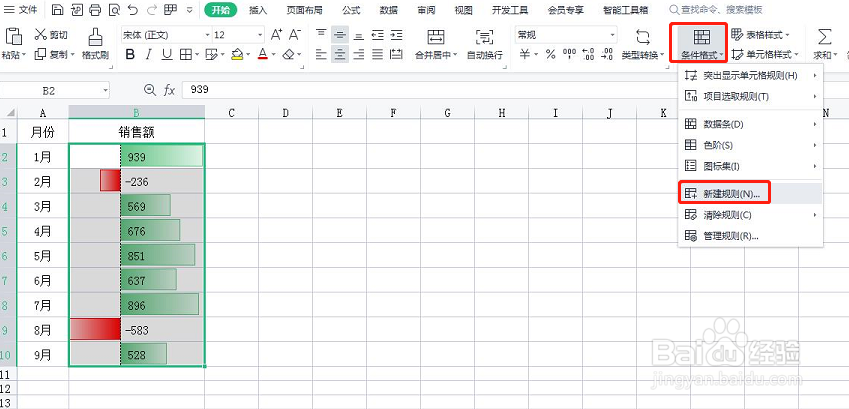Switch to 页面布局 (Page Layout) tab
The height and width of the screenshot is (409, 849).
[305, 10]
